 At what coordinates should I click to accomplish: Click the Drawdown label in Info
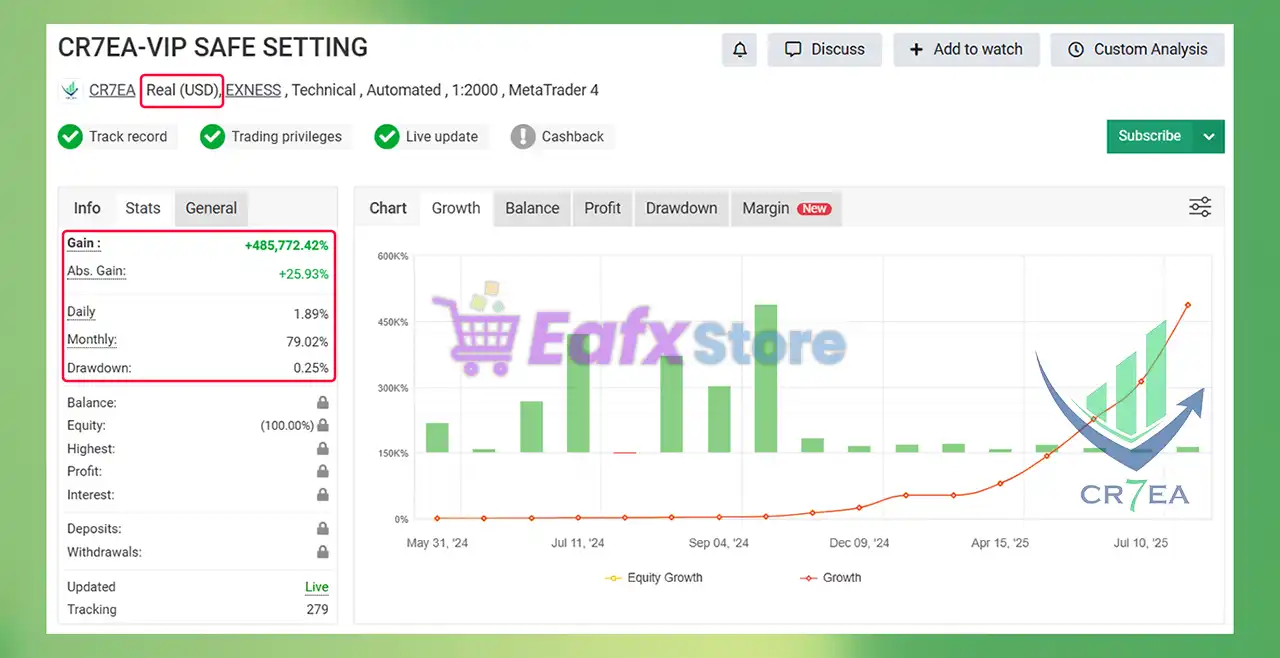click(x=99, y=368)
